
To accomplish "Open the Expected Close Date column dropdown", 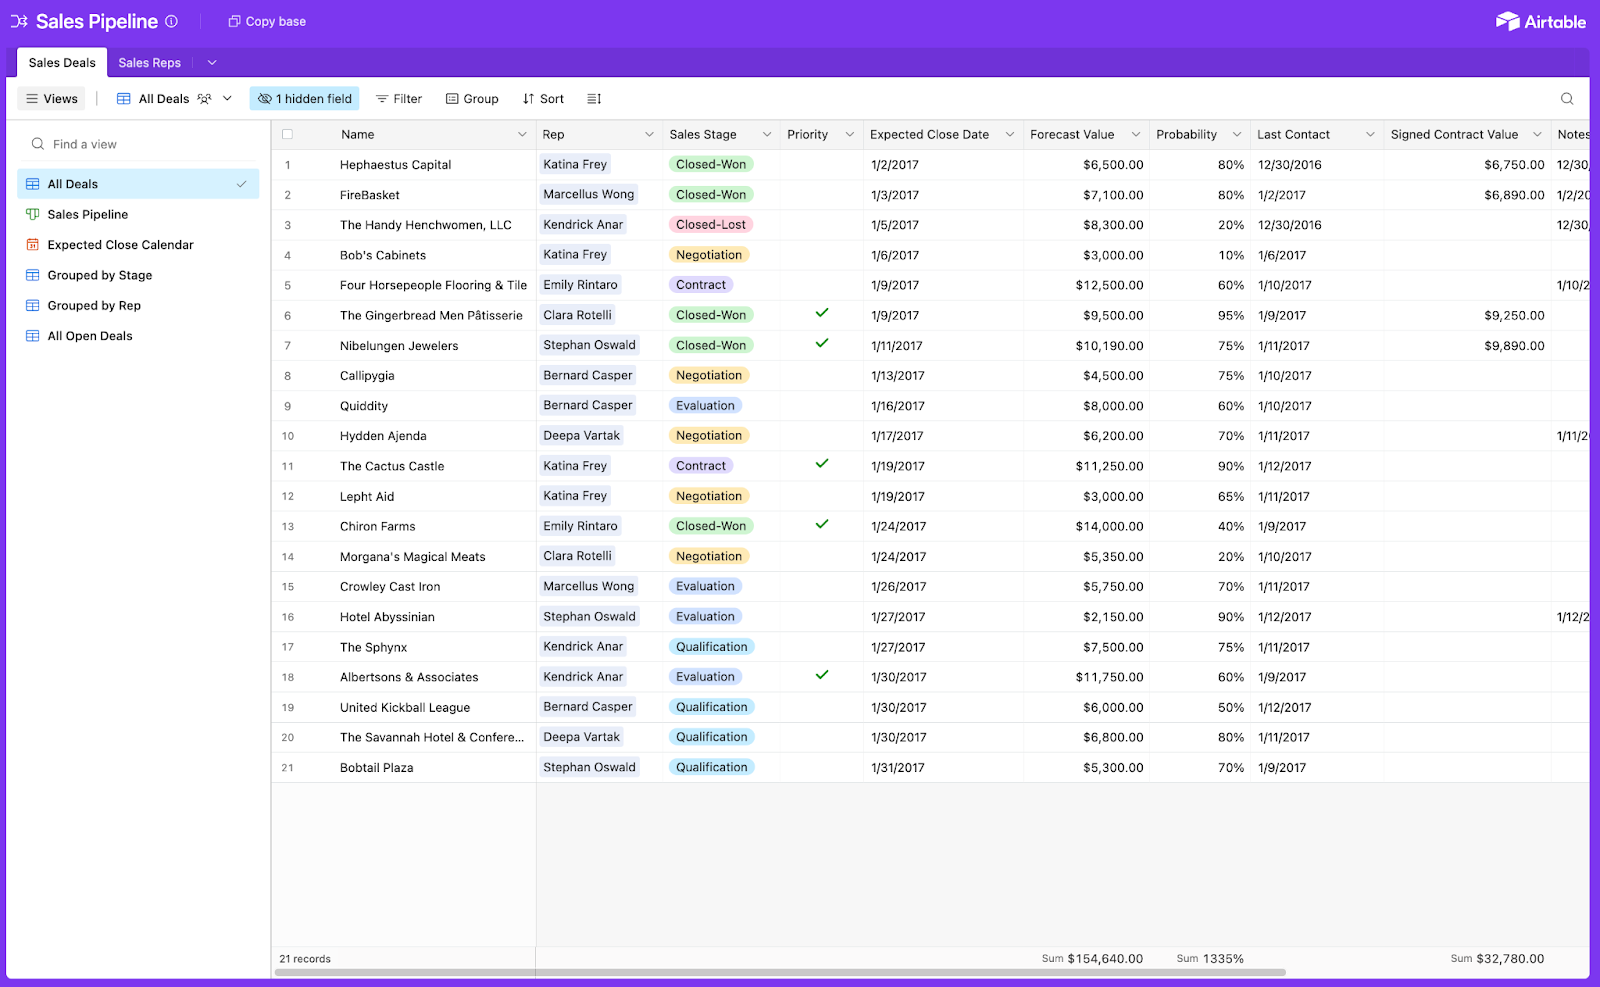I will 1010,134.
